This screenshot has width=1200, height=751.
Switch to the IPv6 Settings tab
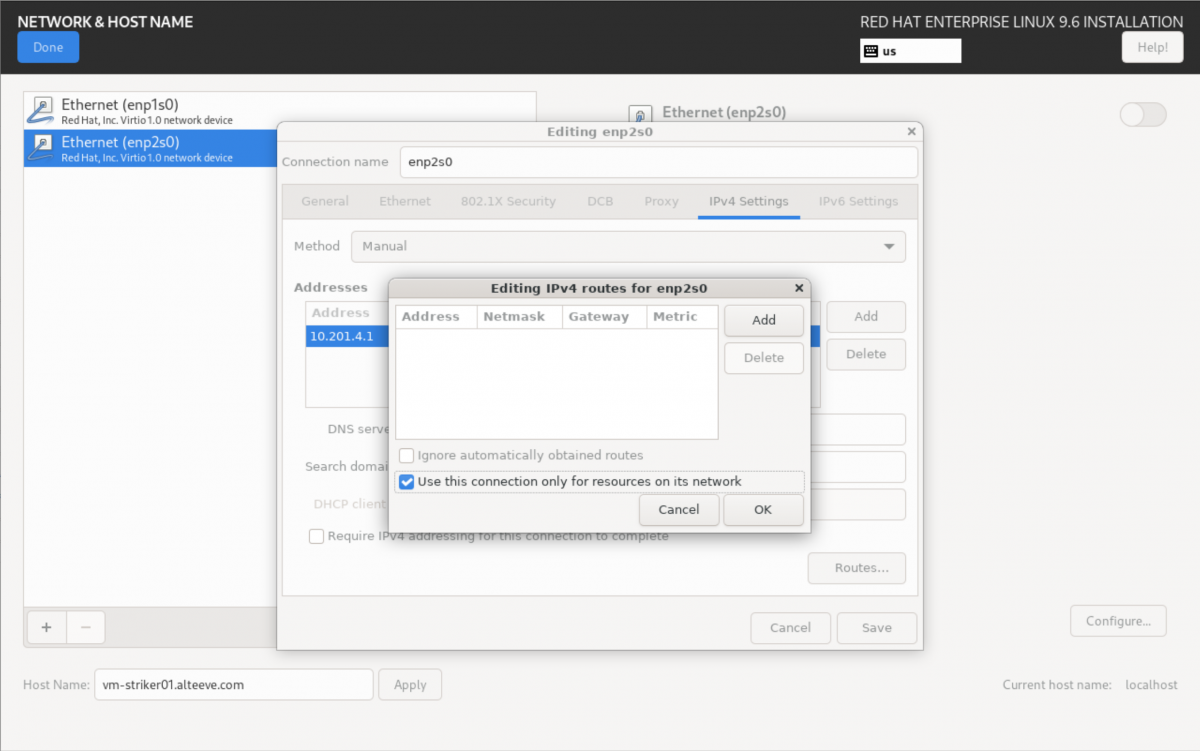click(858, 201)
